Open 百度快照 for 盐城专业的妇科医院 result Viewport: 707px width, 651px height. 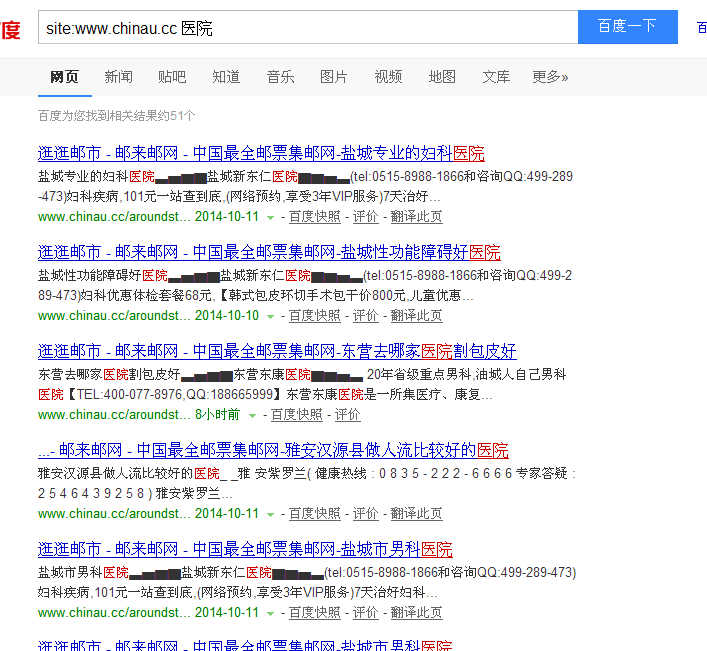click(x=315, y=217)
